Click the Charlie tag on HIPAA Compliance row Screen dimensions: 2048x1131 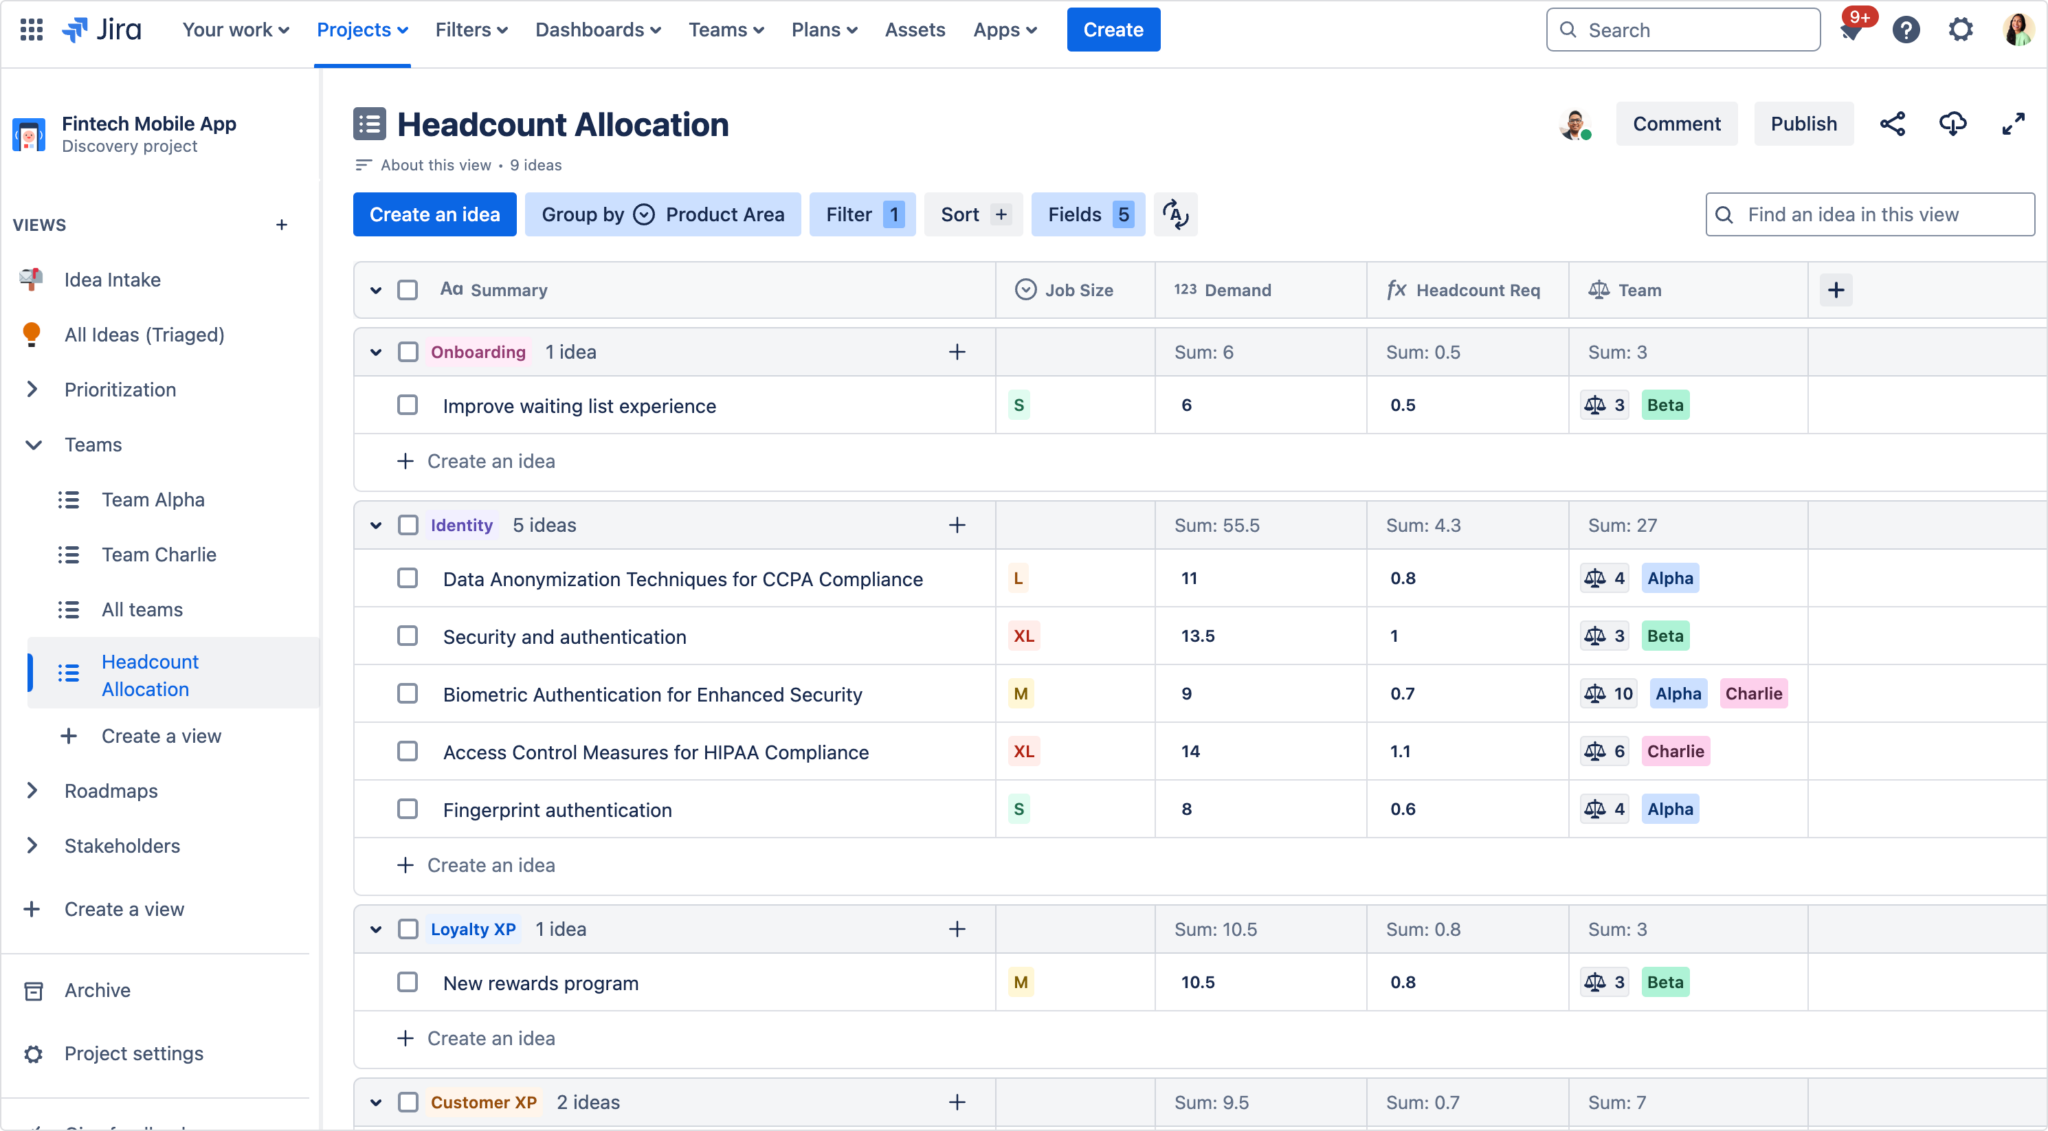[1675, 751]
